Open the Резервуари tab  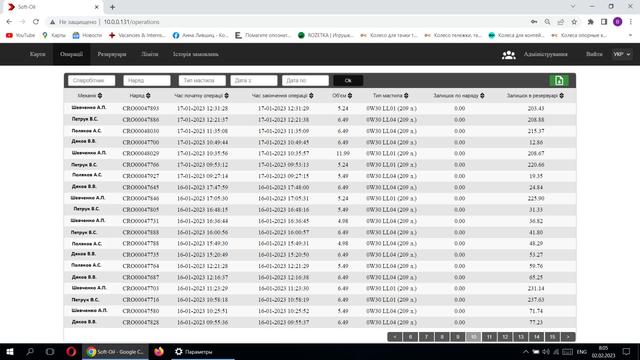pos(112,54)
